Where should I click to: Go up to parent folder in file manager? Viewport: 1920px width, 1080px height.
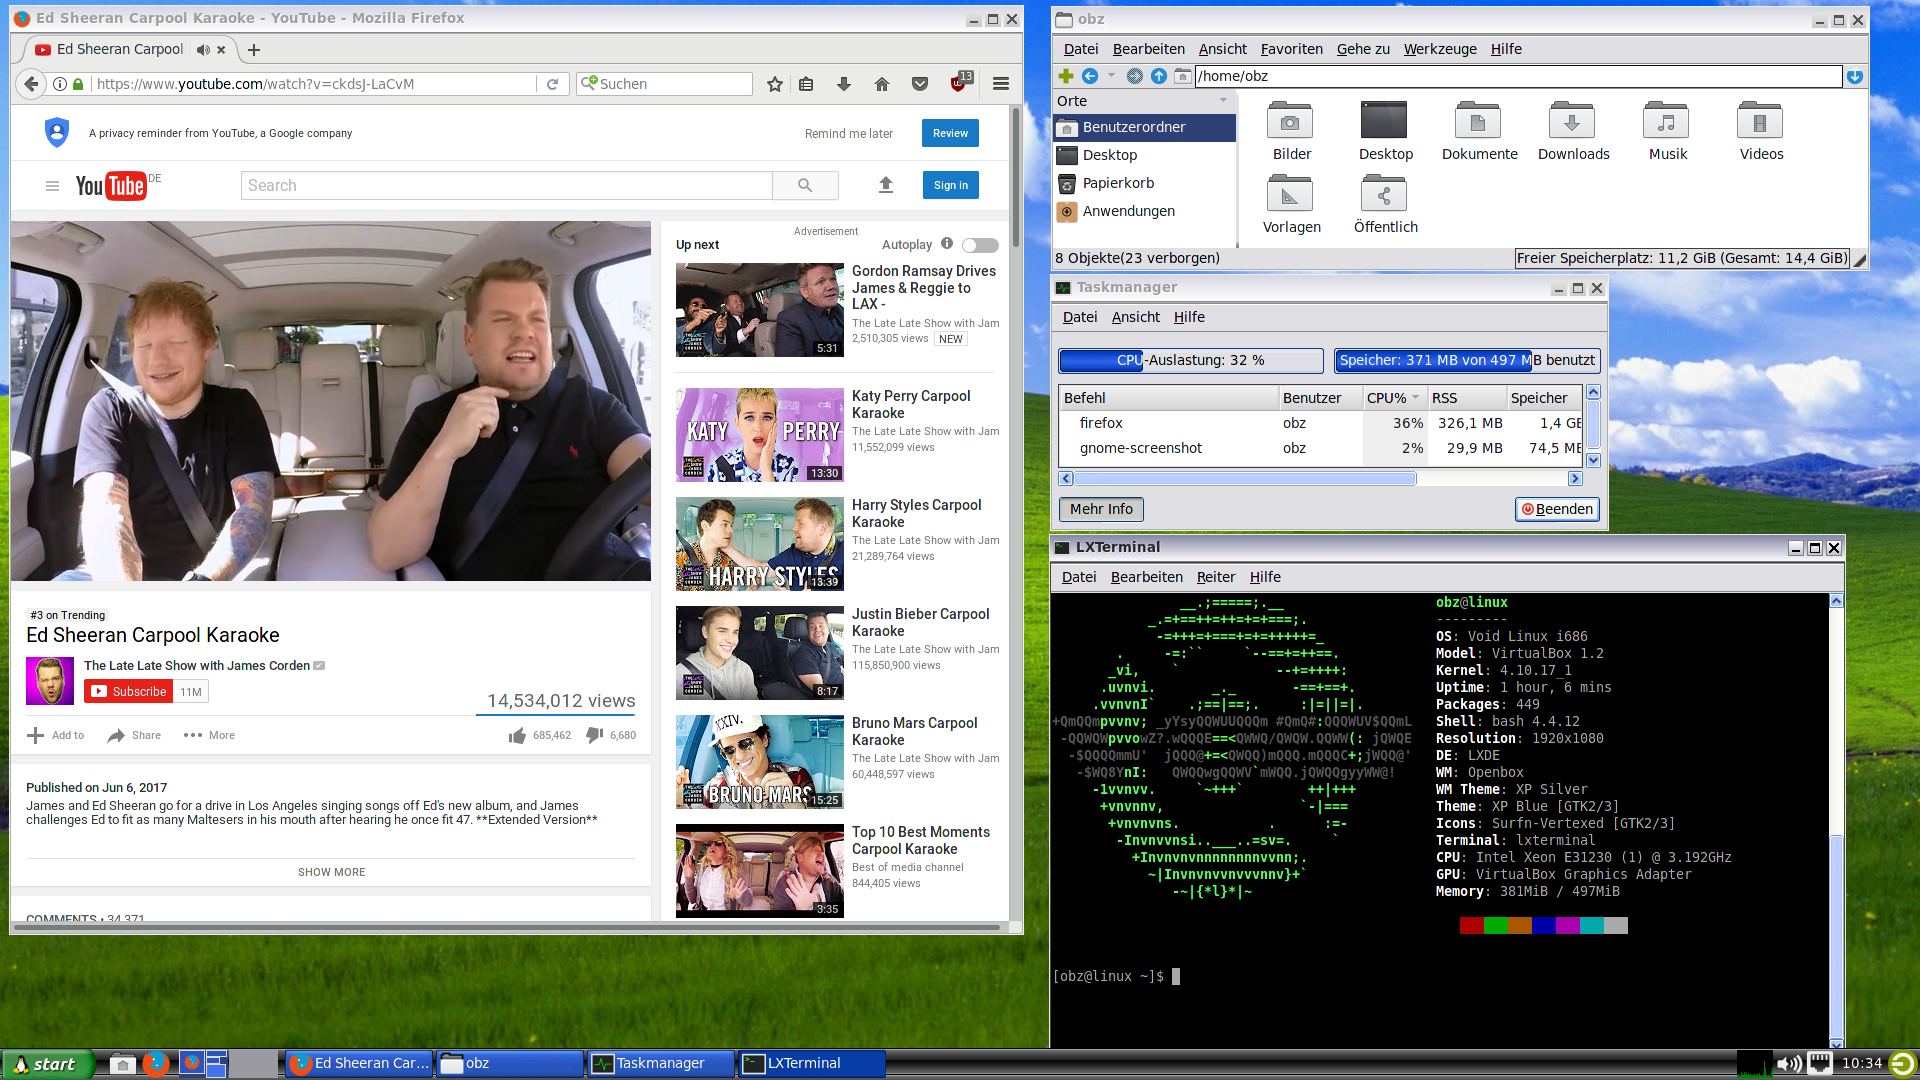pyautogui.click(x=1159, y=76)
